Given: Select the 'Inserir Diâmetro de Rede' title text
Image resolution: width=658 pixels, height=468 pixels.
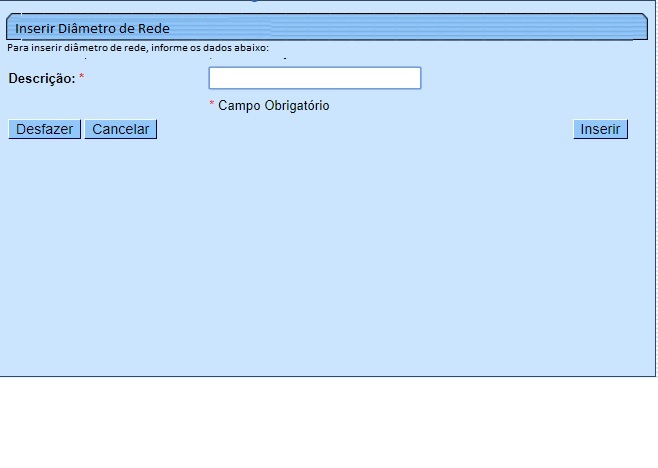Looking at the screenshot, I should pos(92,29).
